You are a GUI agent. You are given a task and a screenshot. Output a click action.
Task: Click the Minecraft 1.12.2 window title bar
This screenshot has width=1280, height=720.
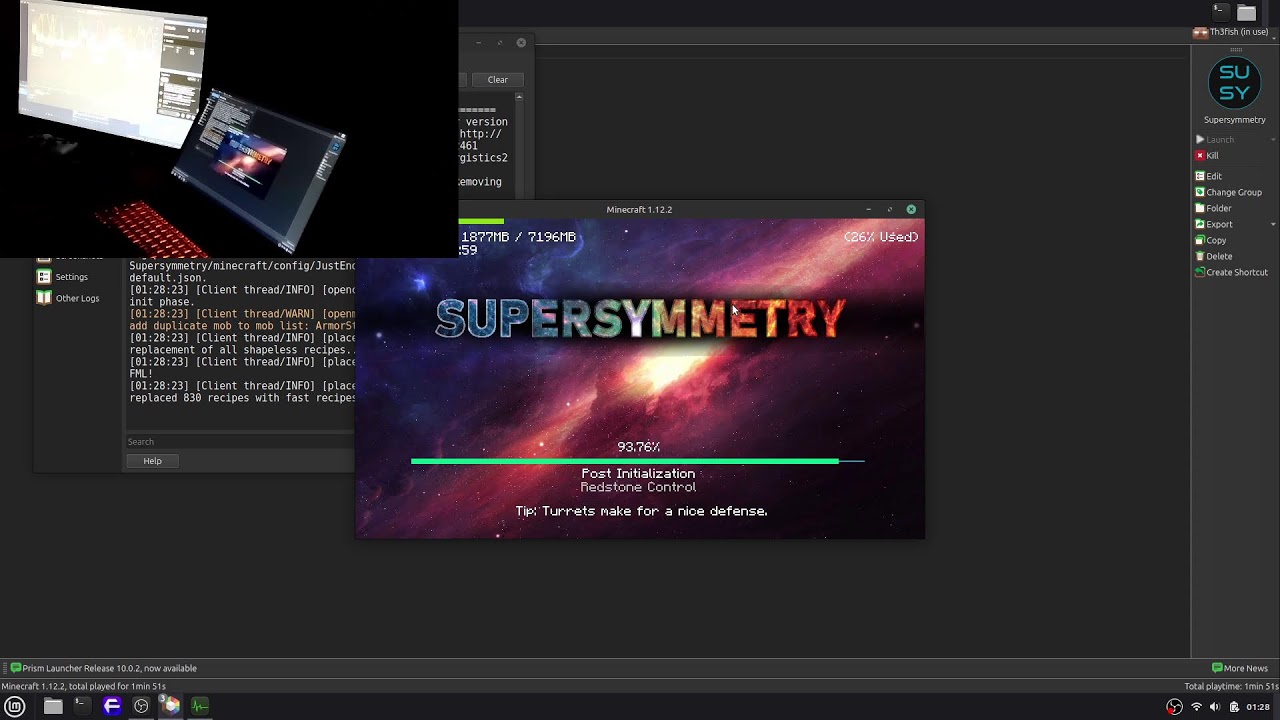coord(639,209)
